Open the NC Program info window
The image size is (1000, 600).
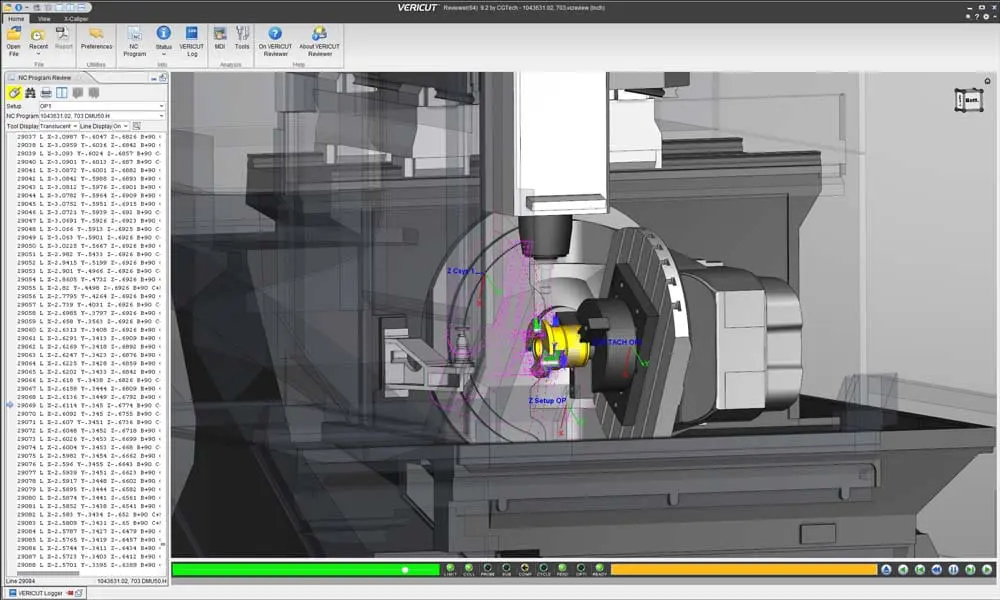click(x=134, y=41)
